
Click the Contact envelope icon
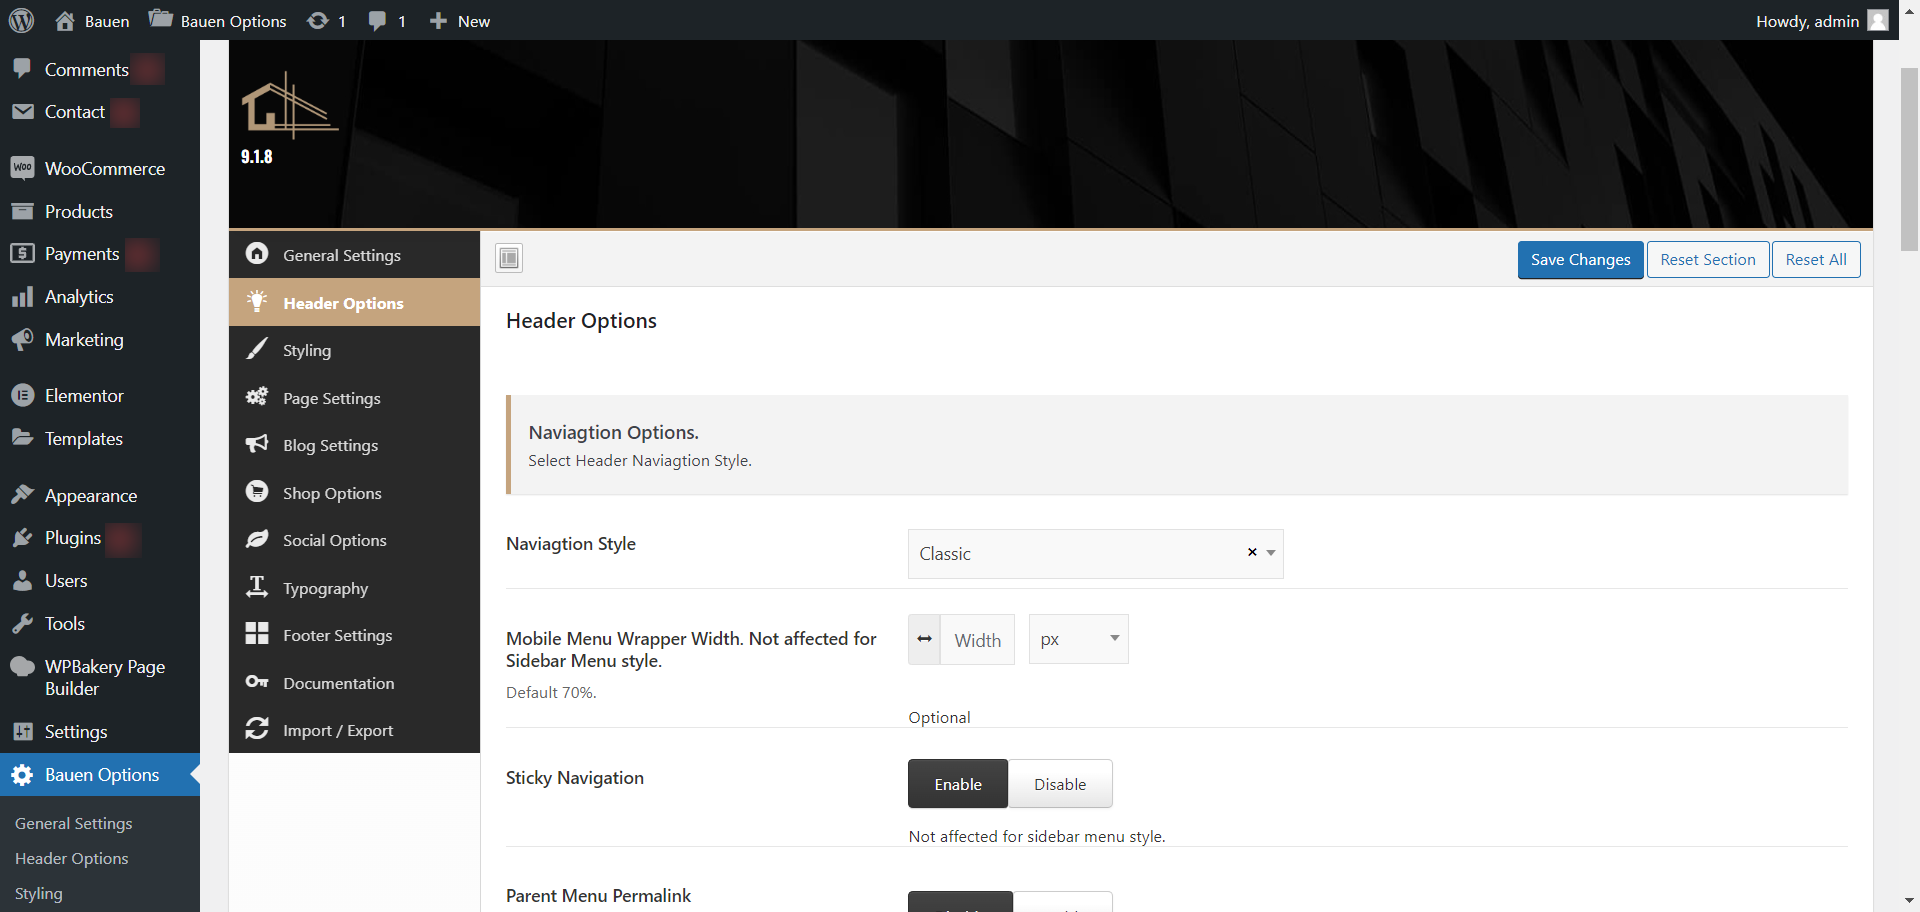pyautogui.click(x=22, y=112)
